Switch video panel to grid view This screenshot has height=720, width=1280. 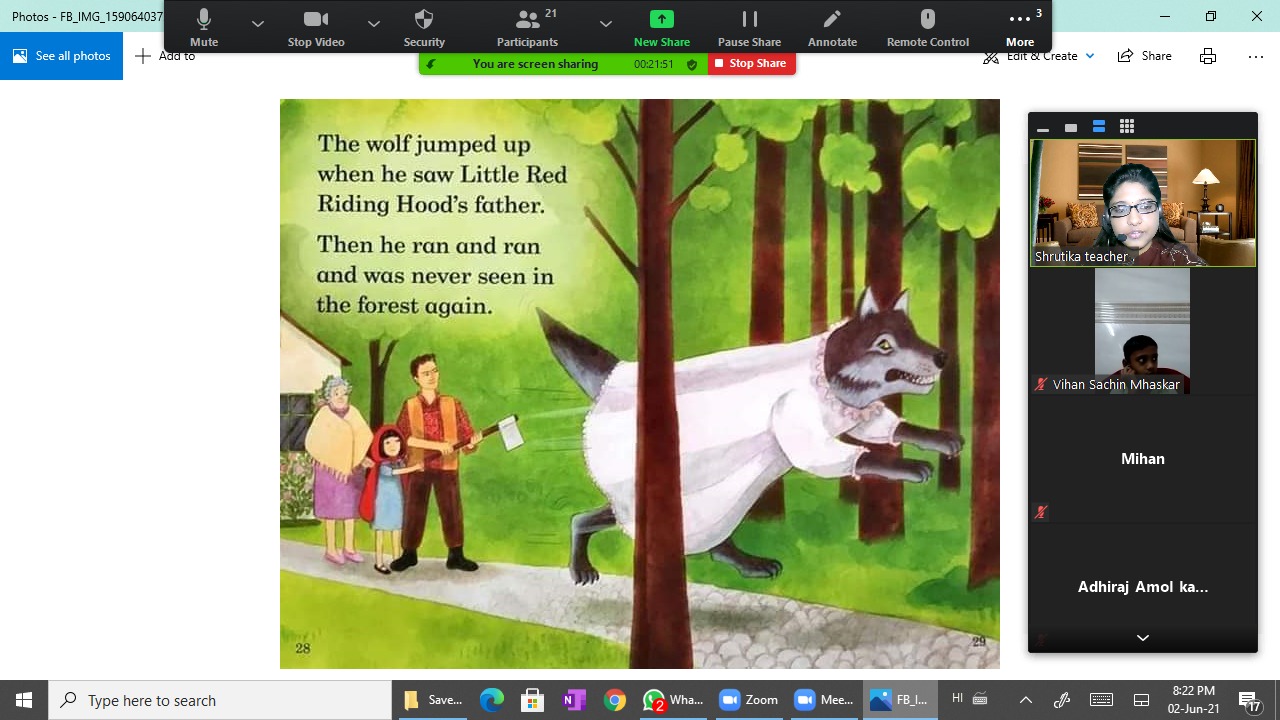click(x=1127, y=127)
